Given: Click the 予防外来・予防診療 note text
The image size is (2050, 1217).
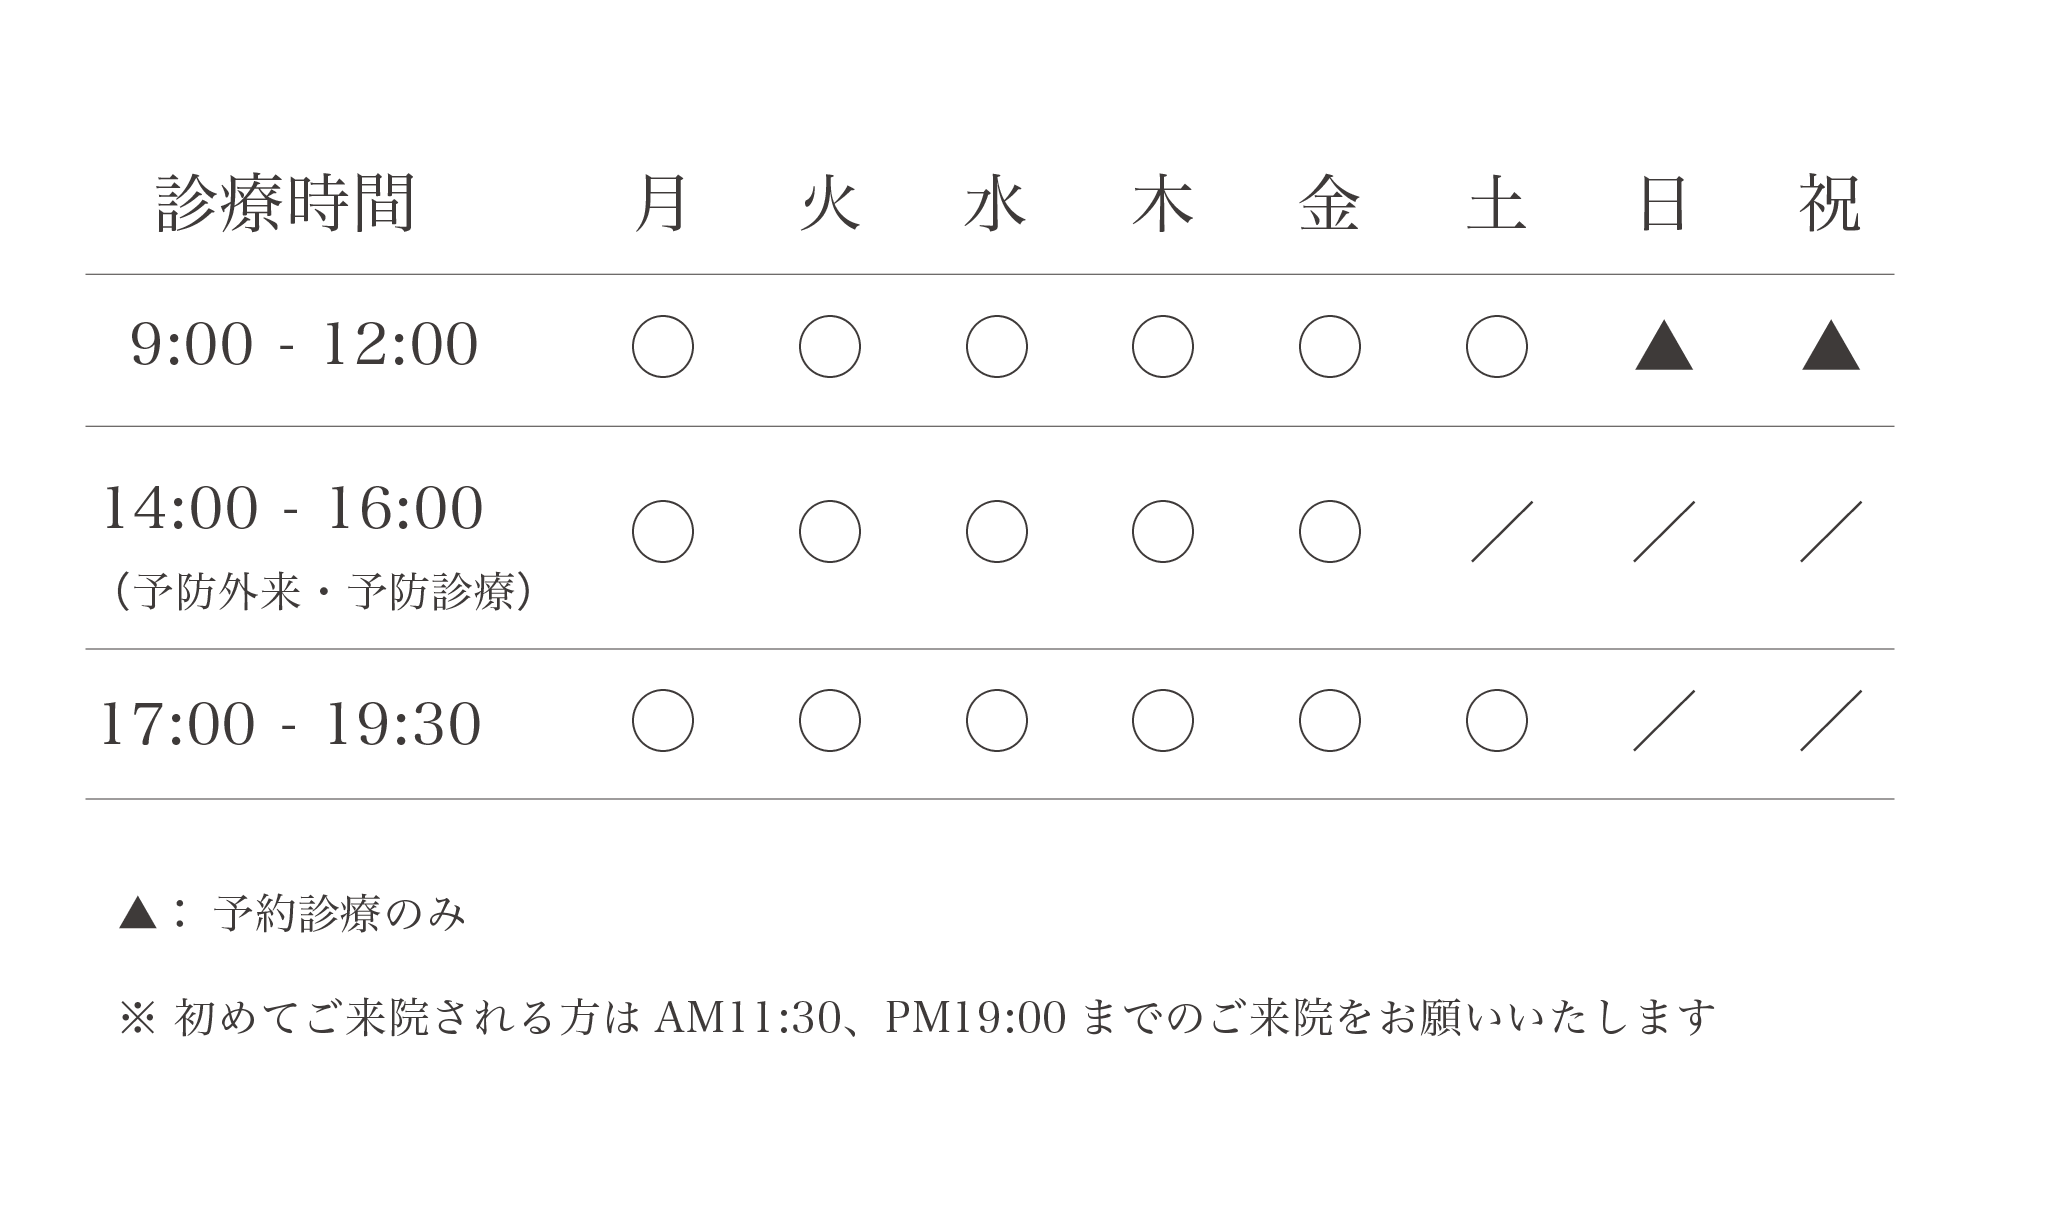Looking at the screenshot, I should coord(322,592).
